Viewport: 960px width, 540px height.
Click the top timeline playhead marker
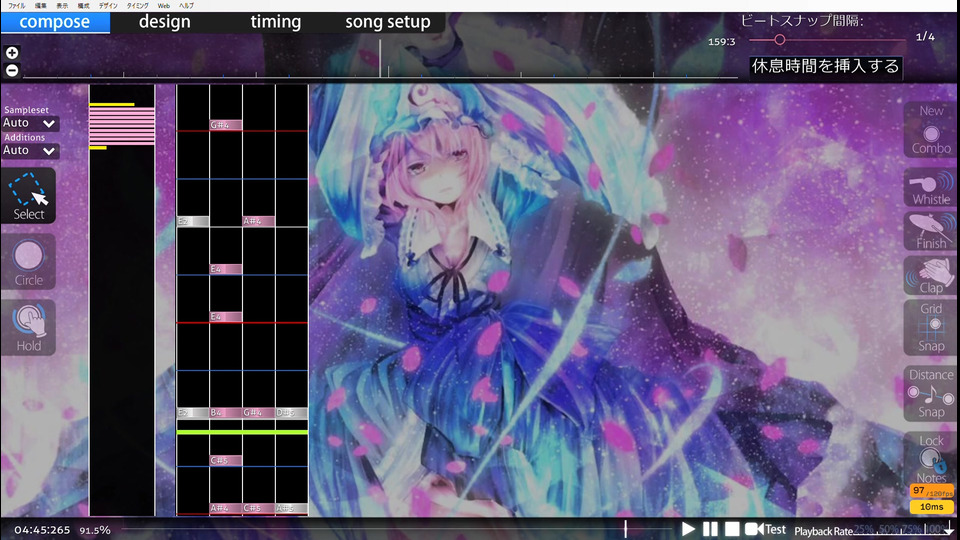[380, 58]
